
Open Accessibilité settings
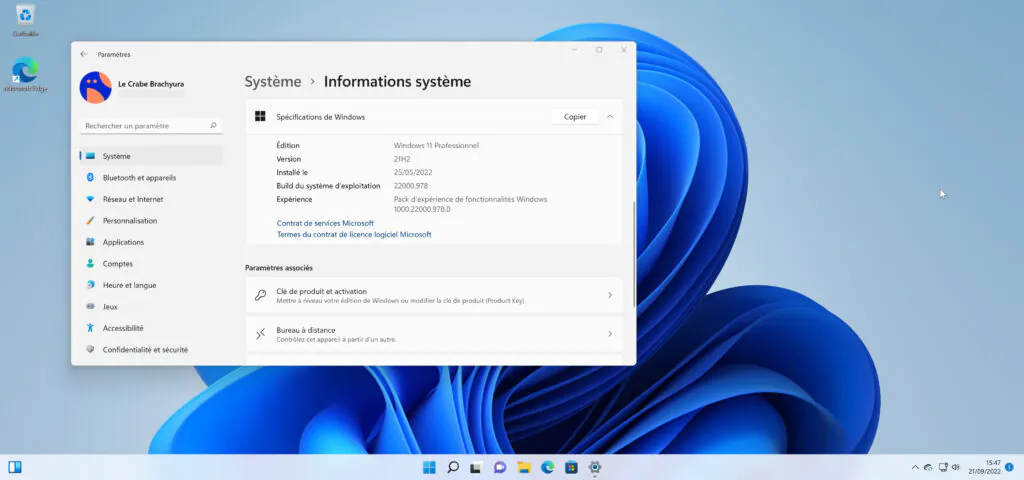pyautogui.click(x=152, y=328)
